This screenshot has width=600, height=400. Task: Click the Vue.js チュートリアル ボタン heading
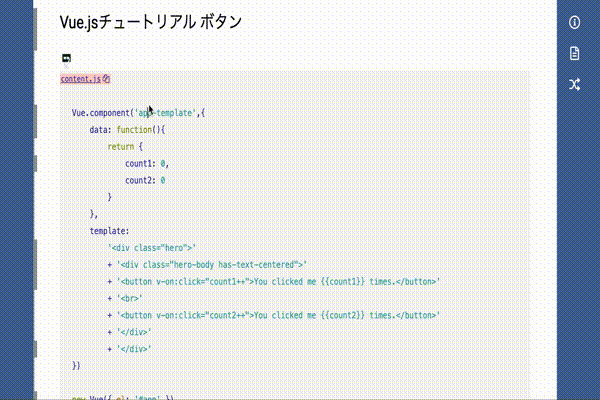point(151,22)
